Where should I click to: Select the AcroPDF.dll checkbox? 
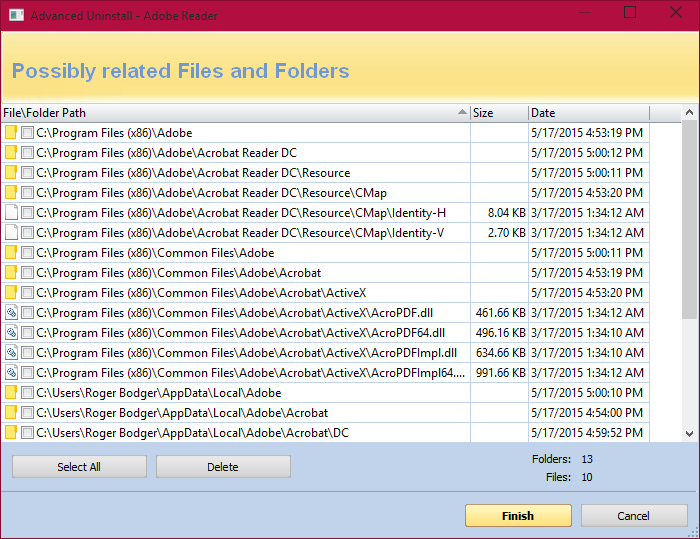pyautogui.click(x=27, y=313)
